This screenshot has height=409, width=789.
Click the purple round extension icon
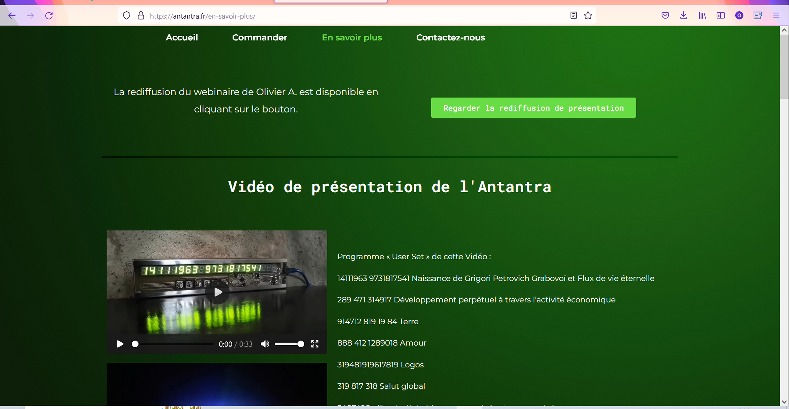point(739,16)
